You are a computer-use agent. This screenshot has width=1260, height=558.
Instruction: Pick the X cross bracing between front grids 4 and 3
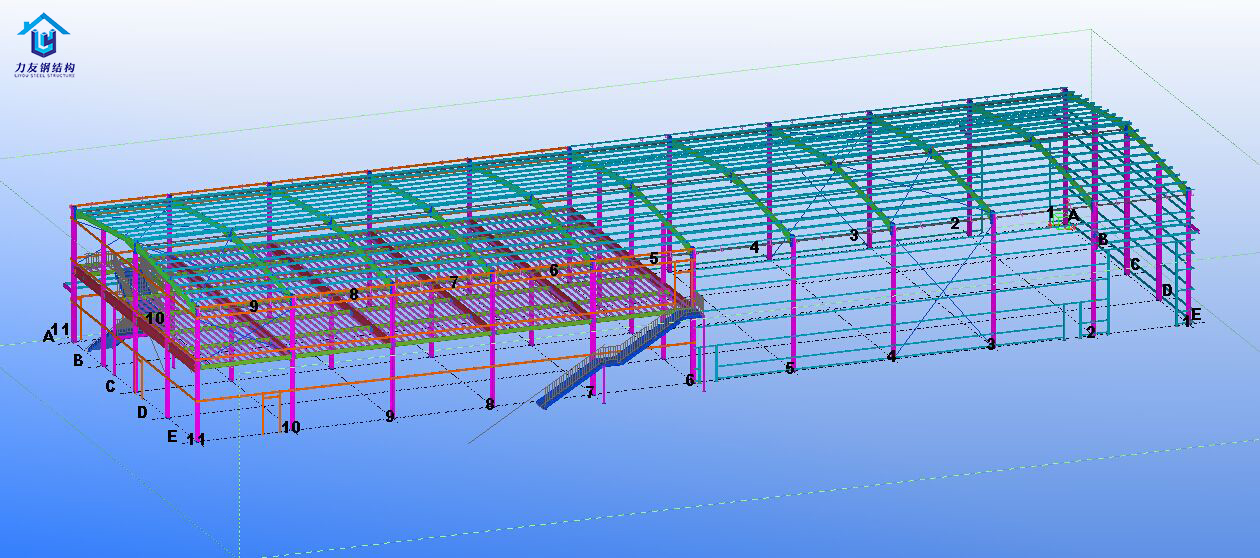[938, 290]
